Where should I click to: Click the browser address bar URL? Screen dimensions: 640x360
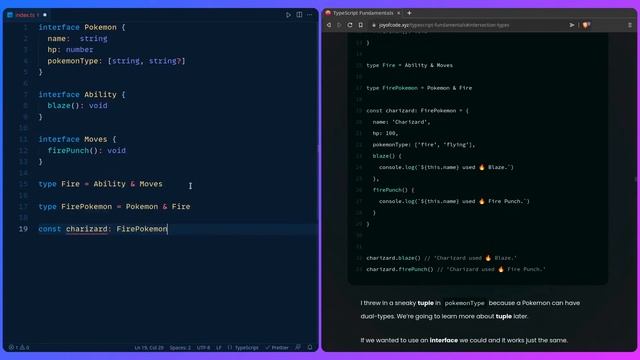click(444, 25)
